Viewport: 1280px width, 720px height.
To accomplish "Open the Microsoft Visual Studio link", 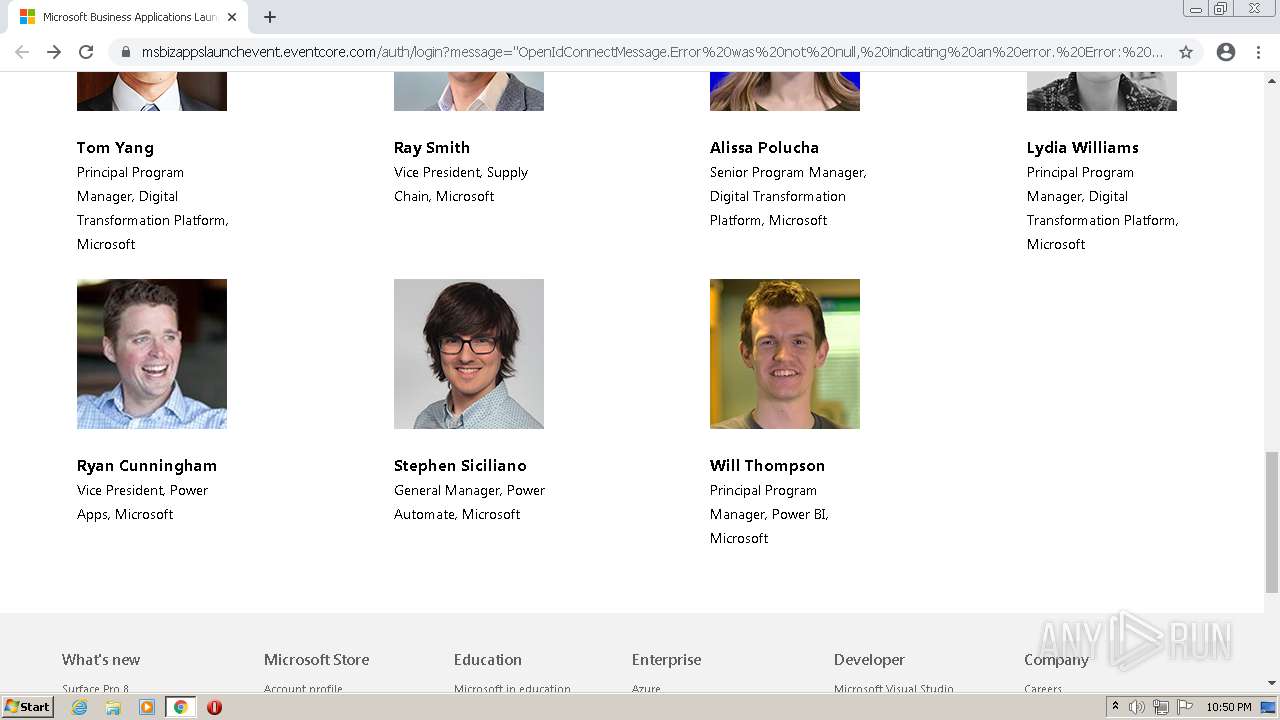I will 894,689.
